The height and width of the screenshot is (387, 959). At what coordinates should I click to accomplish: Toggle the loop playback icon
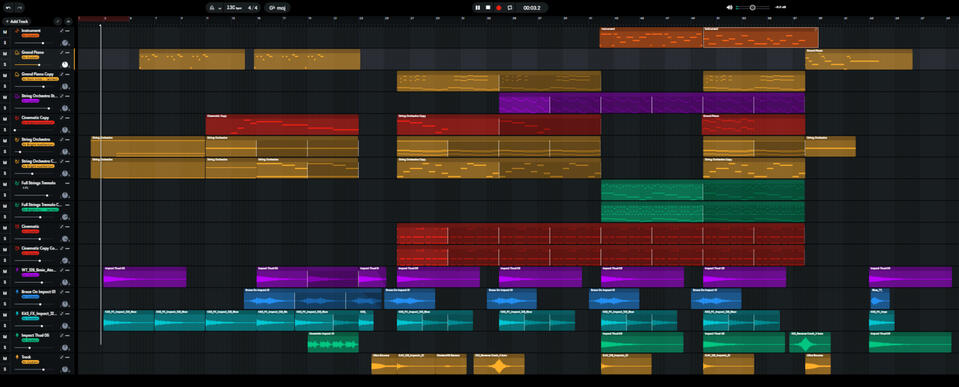tap(509, 8)
